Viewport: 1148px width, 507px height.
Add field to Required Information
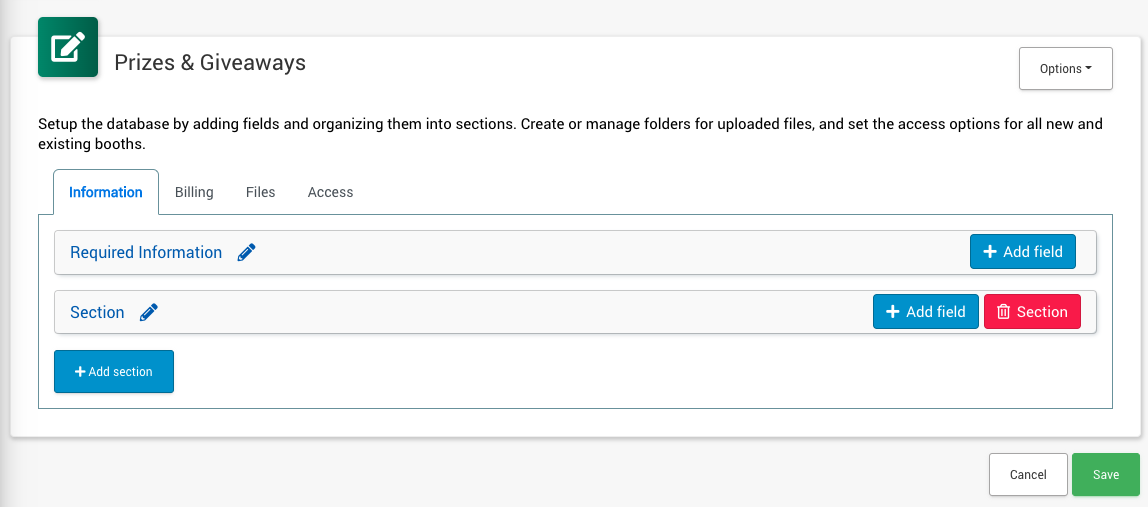point(1023,252)
